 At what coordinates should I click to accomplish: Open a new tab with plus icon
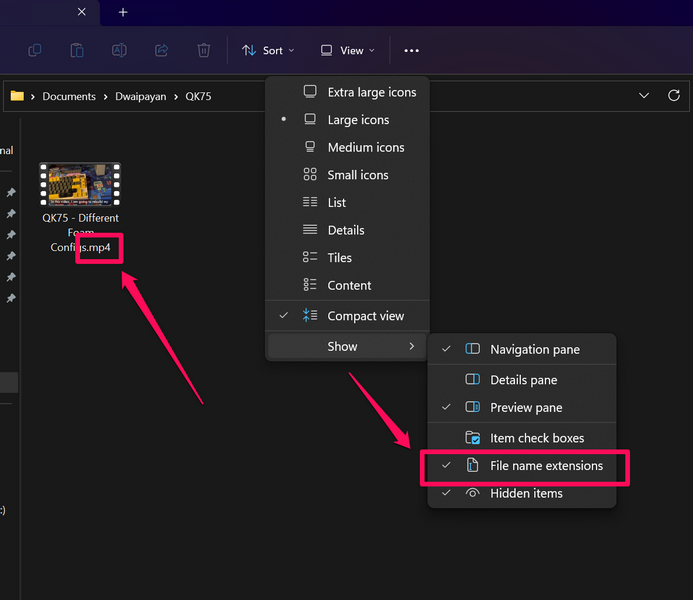(x=123, y=12)
